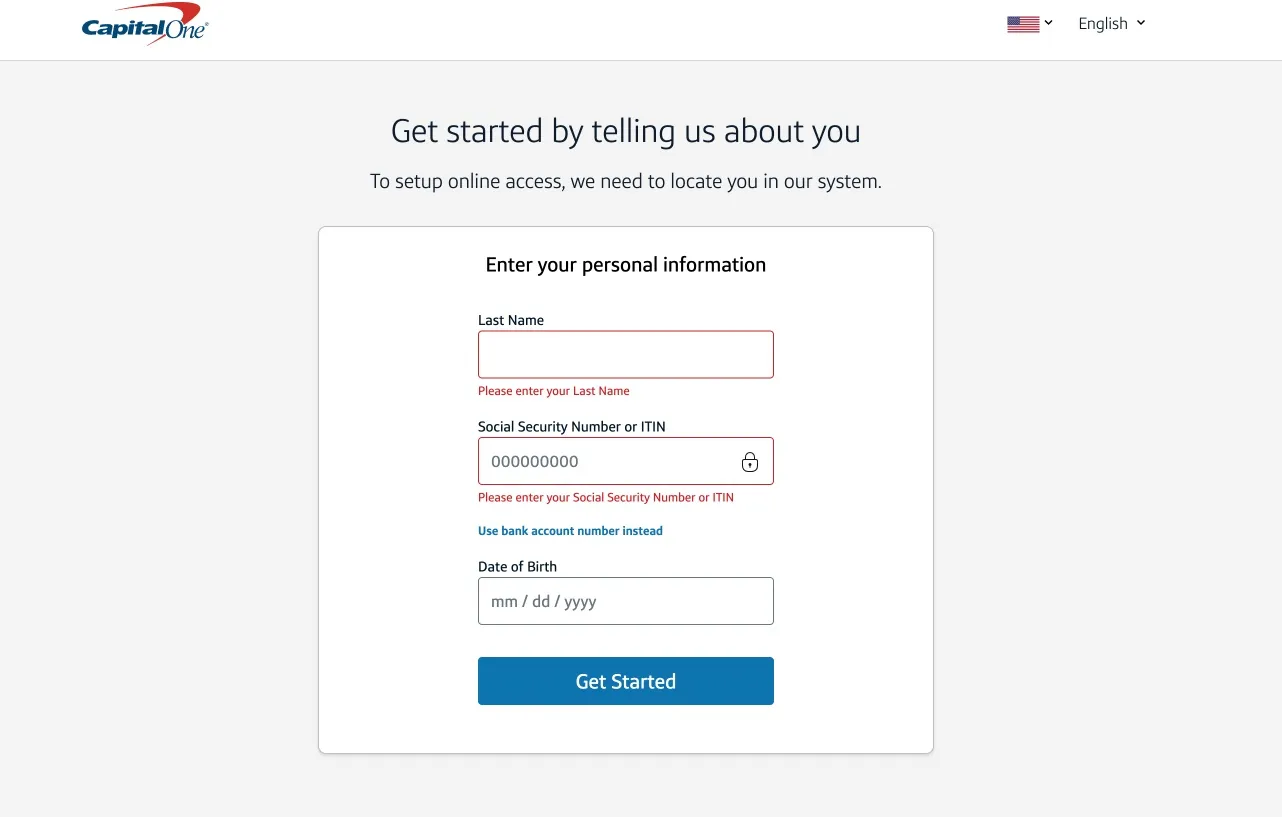Select the Date of Birth field

626,601
